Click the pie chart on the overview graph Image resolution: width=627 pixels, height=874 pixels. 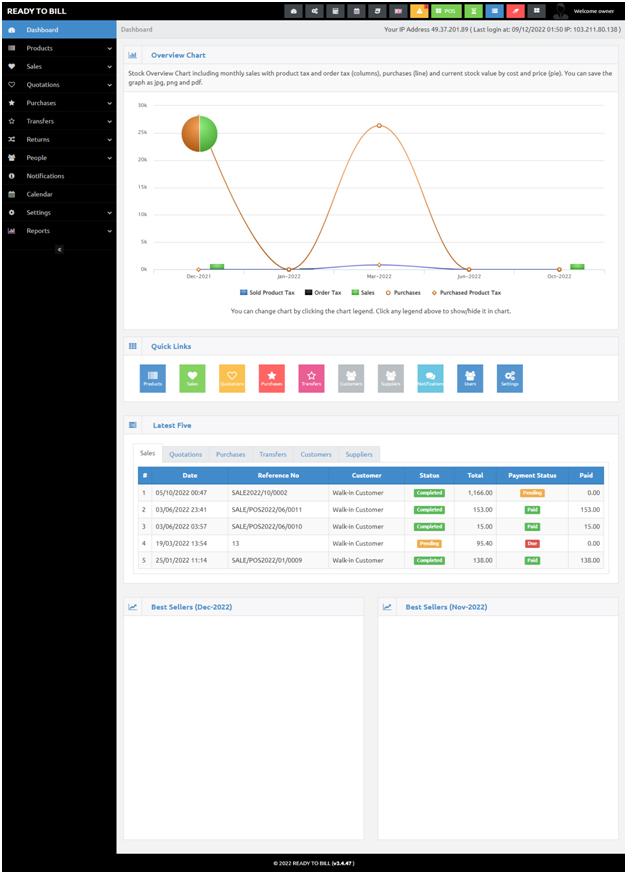click(199, 134)
